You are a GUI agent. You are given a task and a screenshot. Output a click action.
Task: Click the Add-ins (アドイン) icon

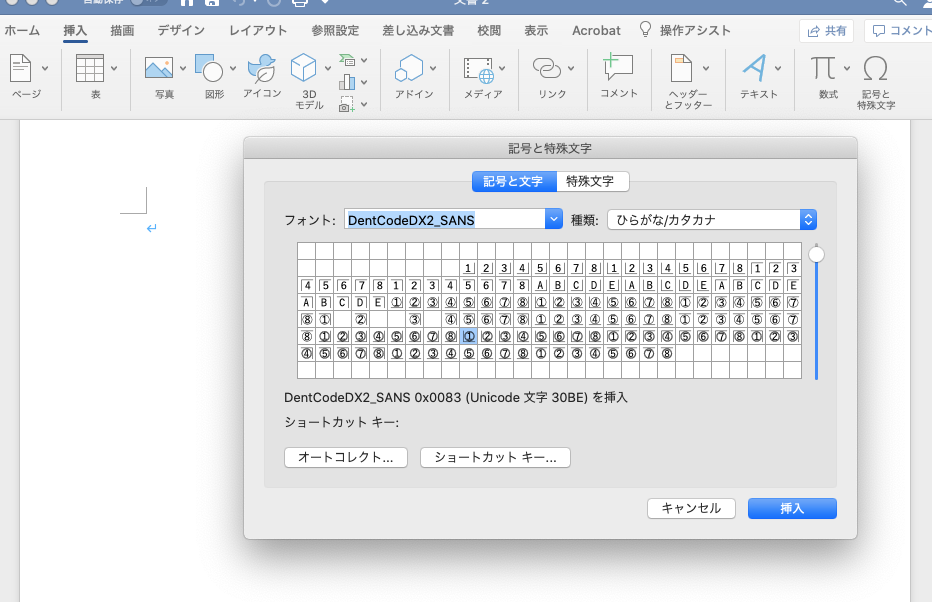[x=409, y=68]
